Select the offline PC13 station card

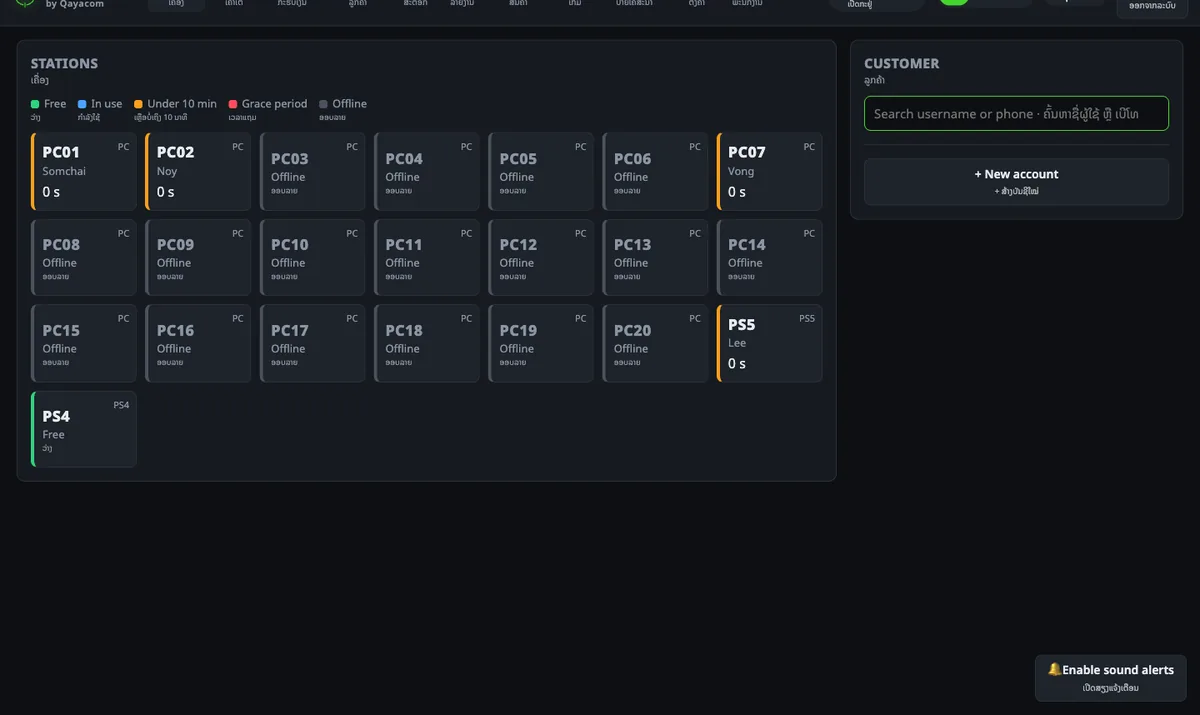point(656,258)
